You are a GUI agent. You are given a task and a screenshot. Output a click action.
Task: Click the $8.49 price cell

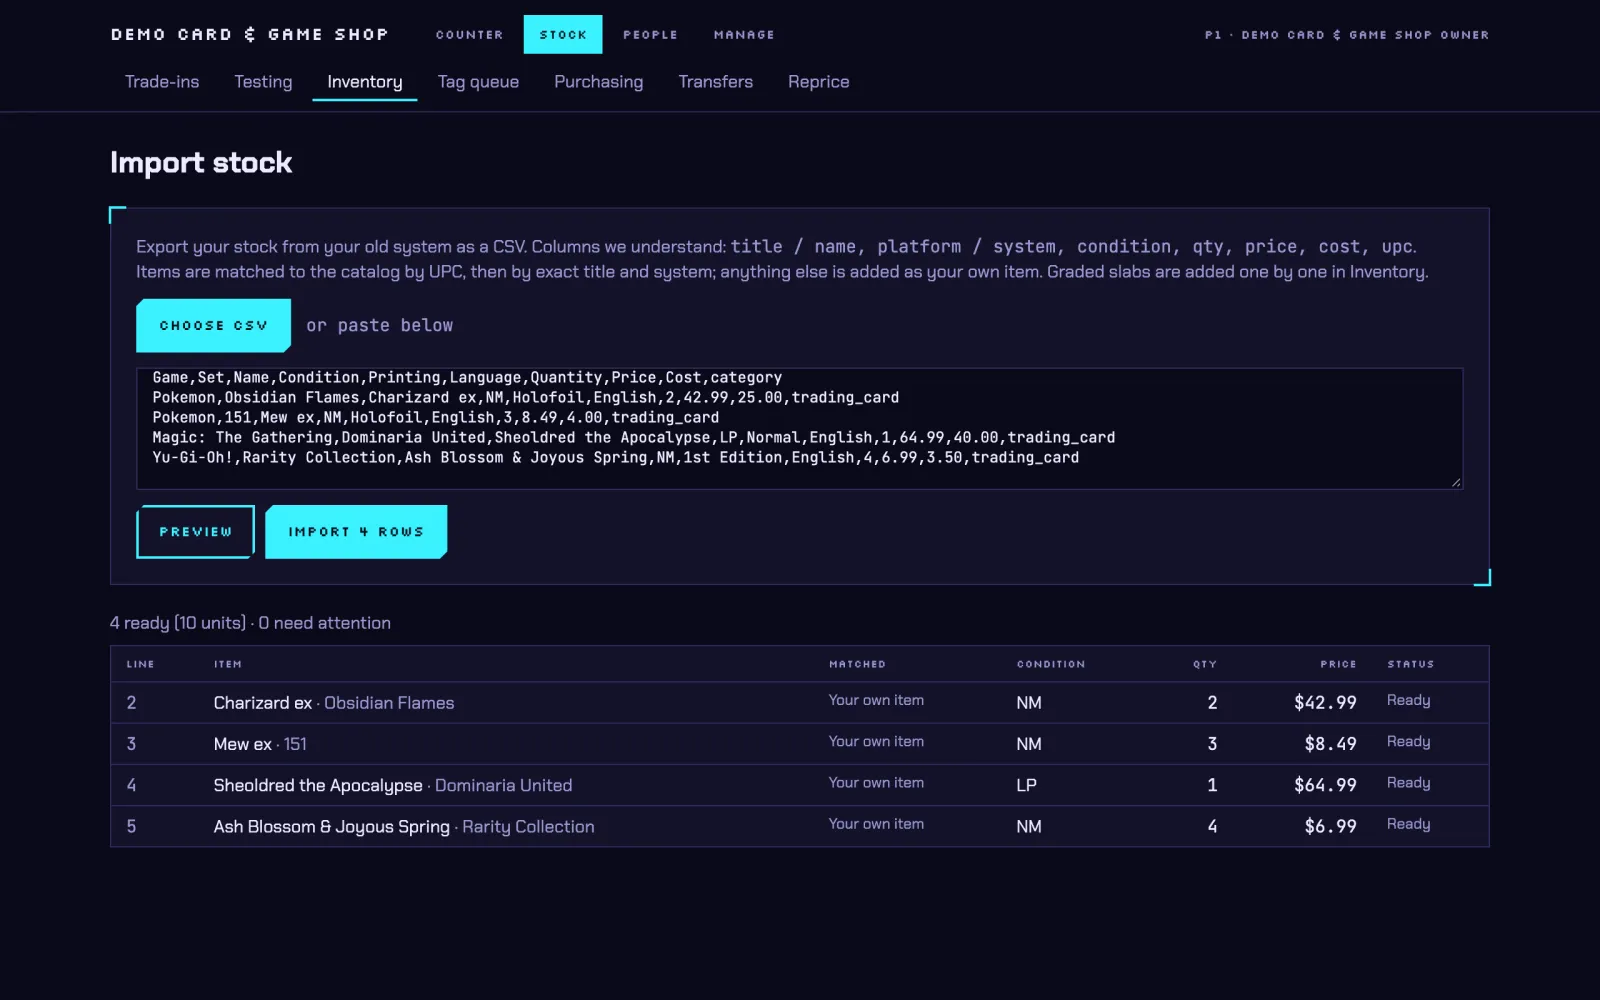point(1330,744)
